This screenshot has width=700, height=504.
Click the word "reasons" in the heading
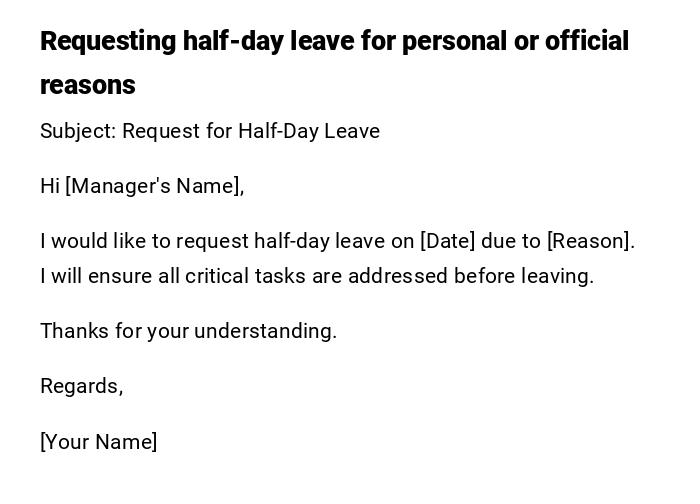click(87, 85)
